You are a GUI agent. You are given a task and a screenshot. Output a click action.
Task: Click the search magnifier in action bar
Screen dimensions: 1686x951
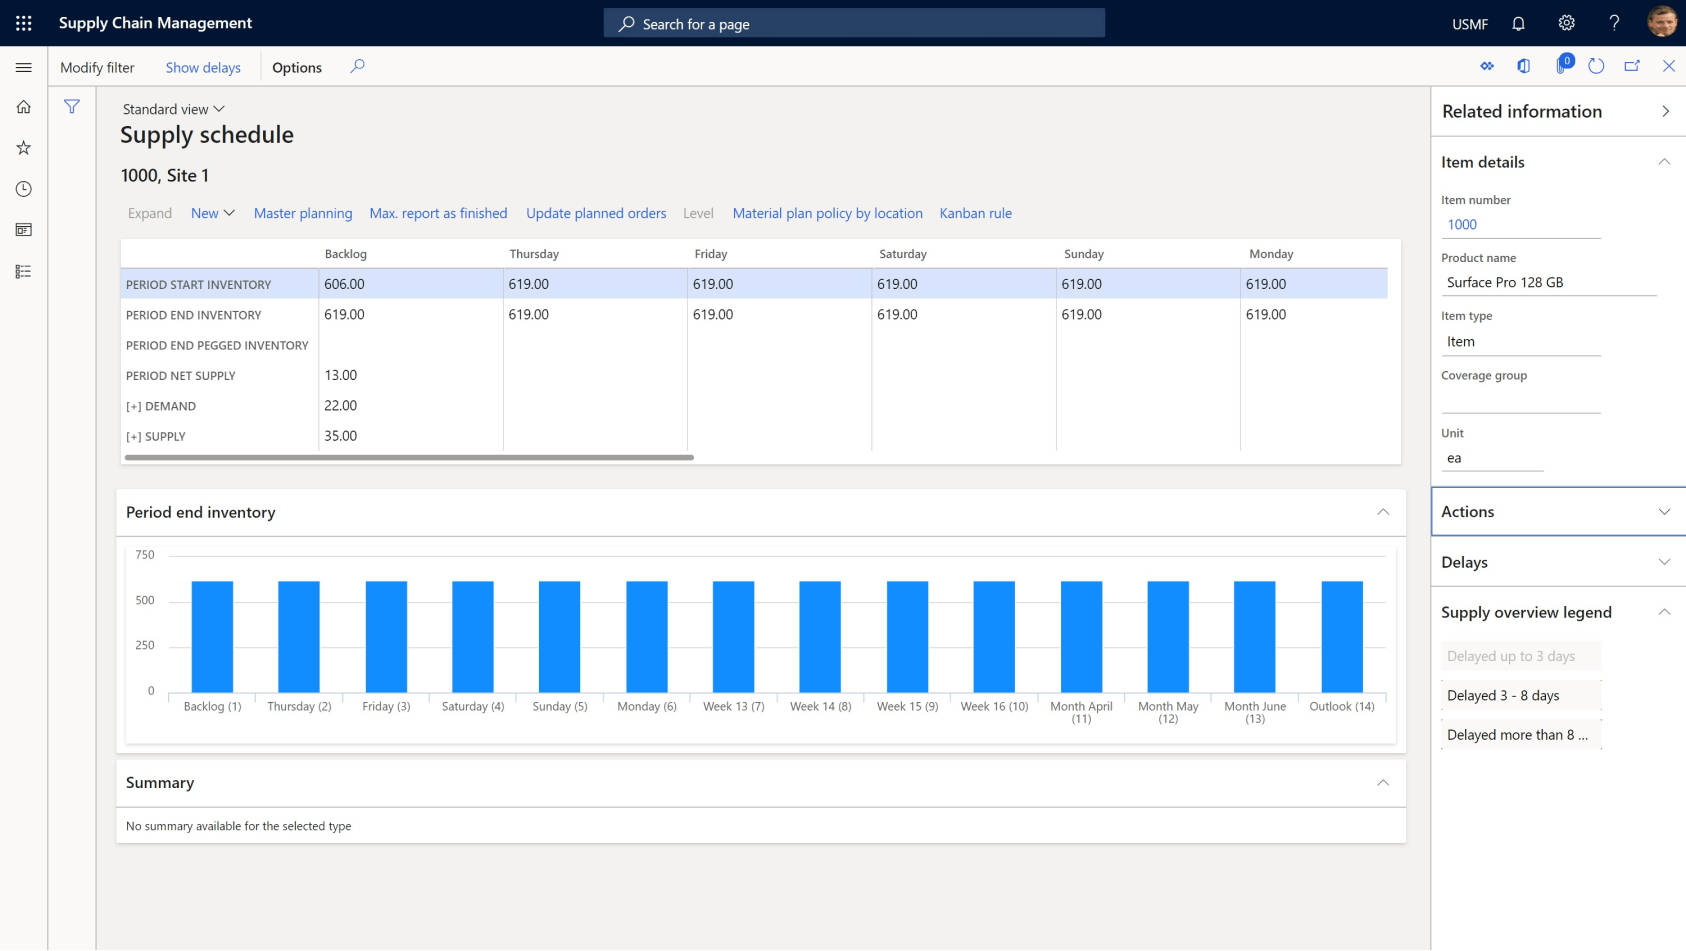(x=357, y=66)
